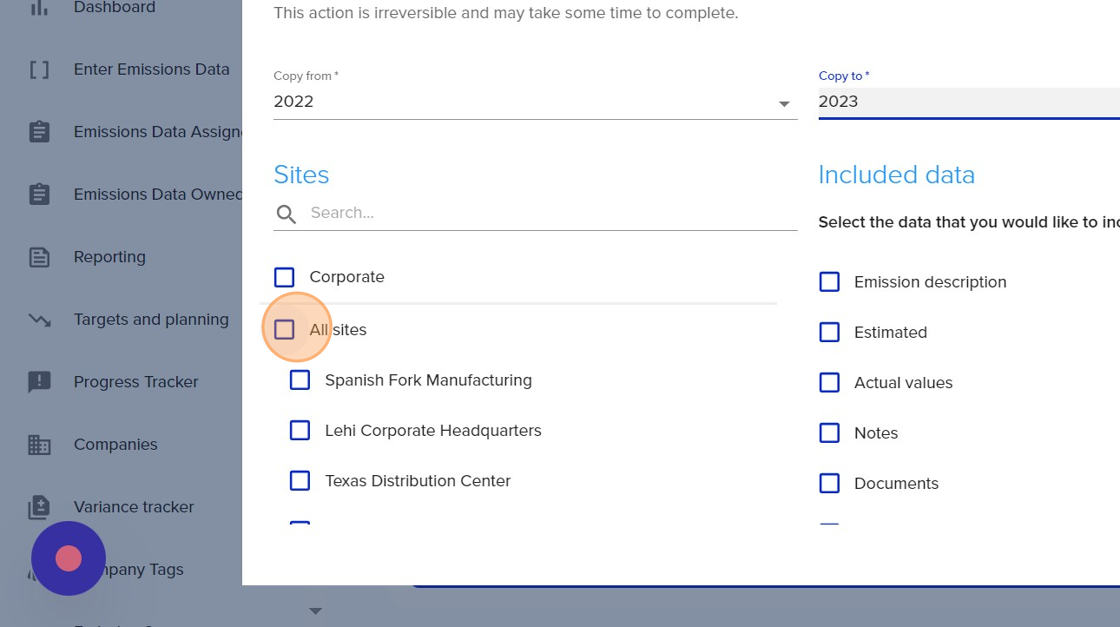
Task: Click the Targets and planning trend icon
Action: (39, 320)
